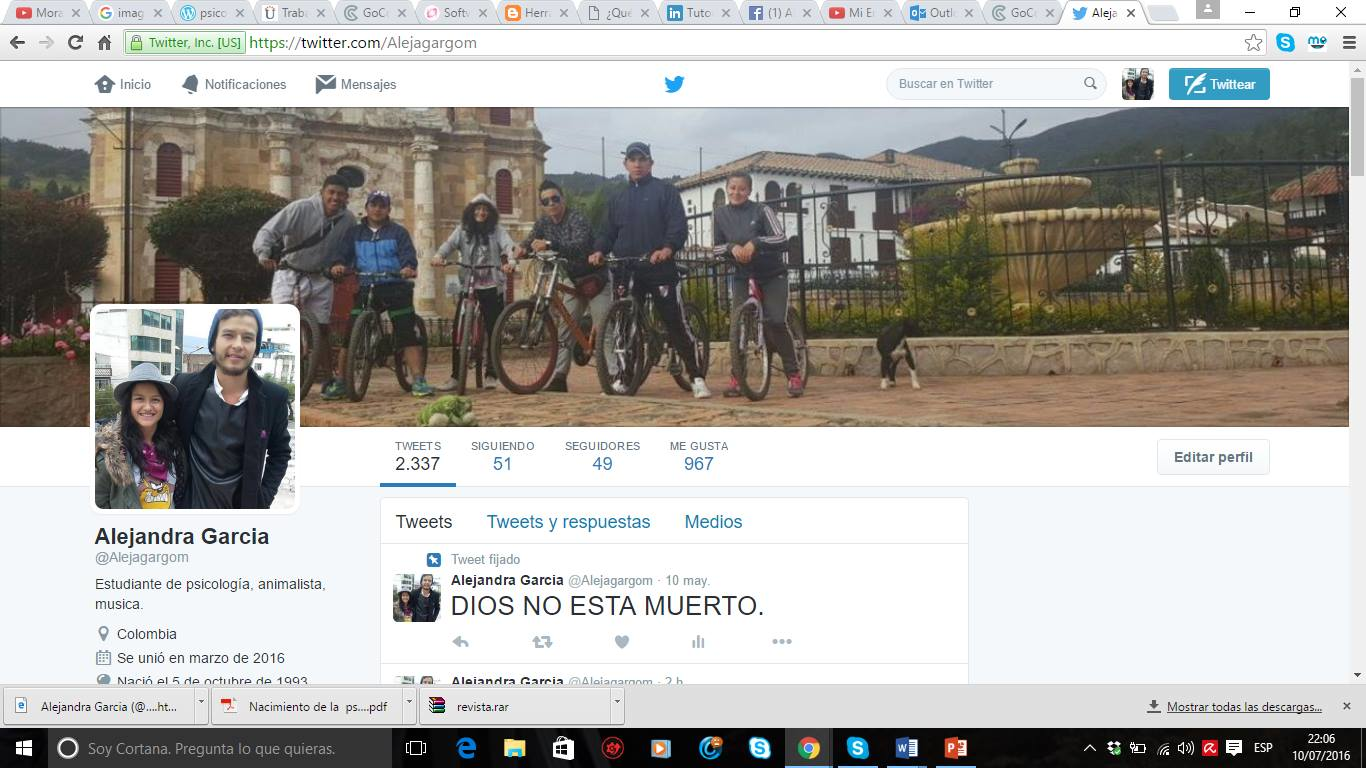Like the pinned tweet with the heart
This screenshot has height=768, width=1366.
[x=621, y=642]
